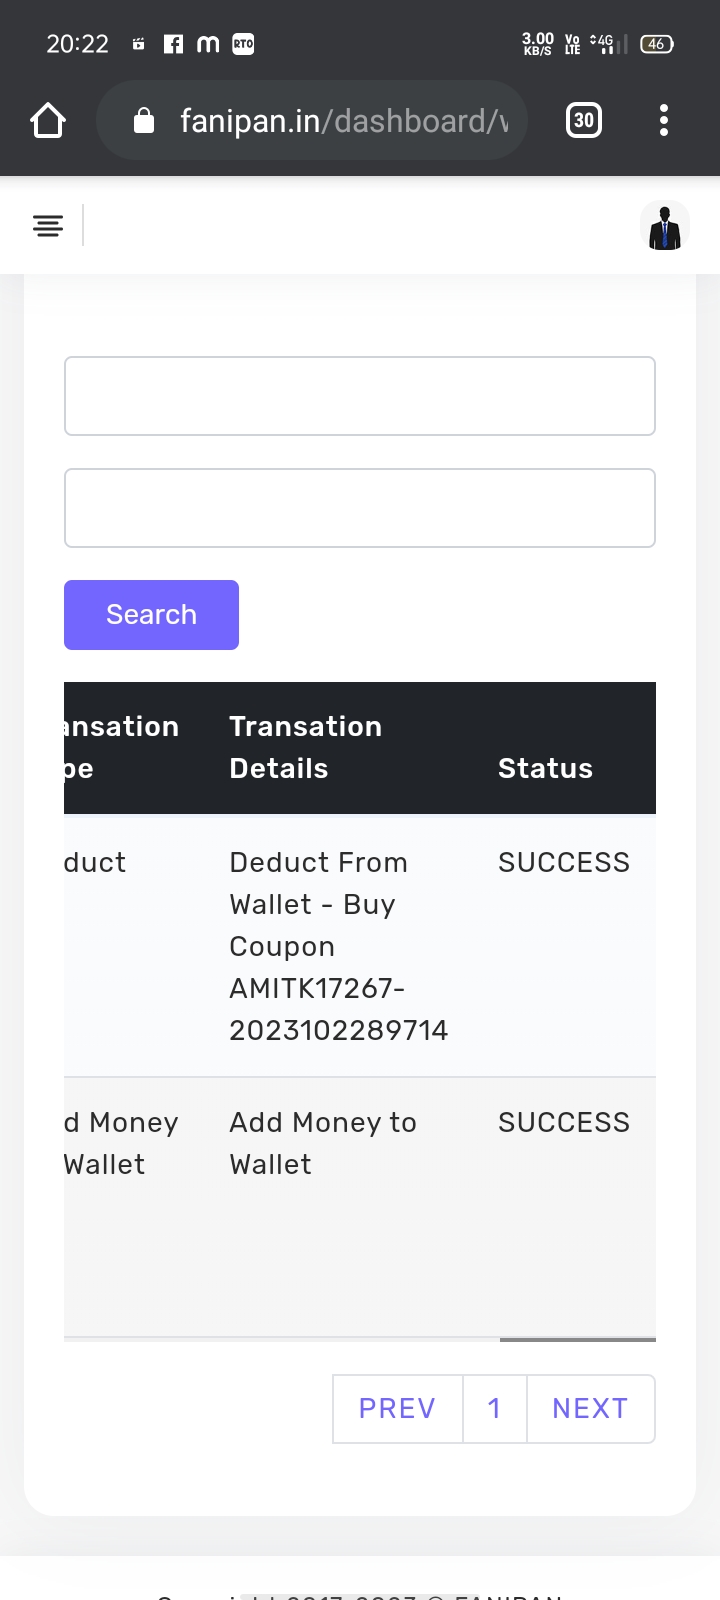Open the hamburger sidebar menu
The height and width of the screenshot is (1600, 720).
click(48, 226)
